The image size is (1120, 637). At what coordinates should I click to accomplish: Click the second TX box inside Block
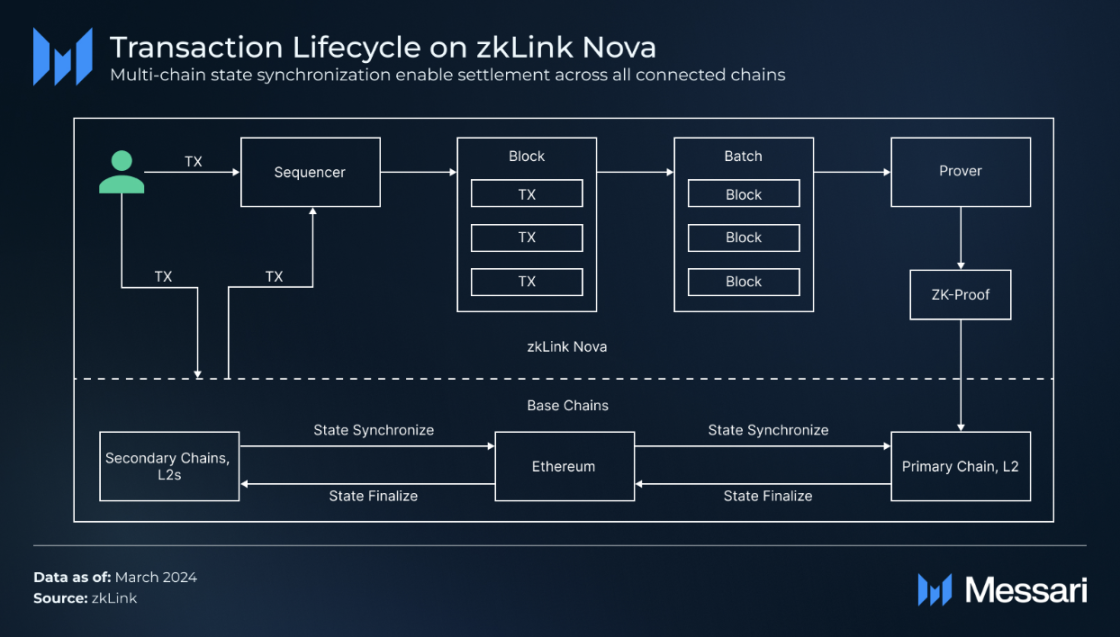pos(527,238)
